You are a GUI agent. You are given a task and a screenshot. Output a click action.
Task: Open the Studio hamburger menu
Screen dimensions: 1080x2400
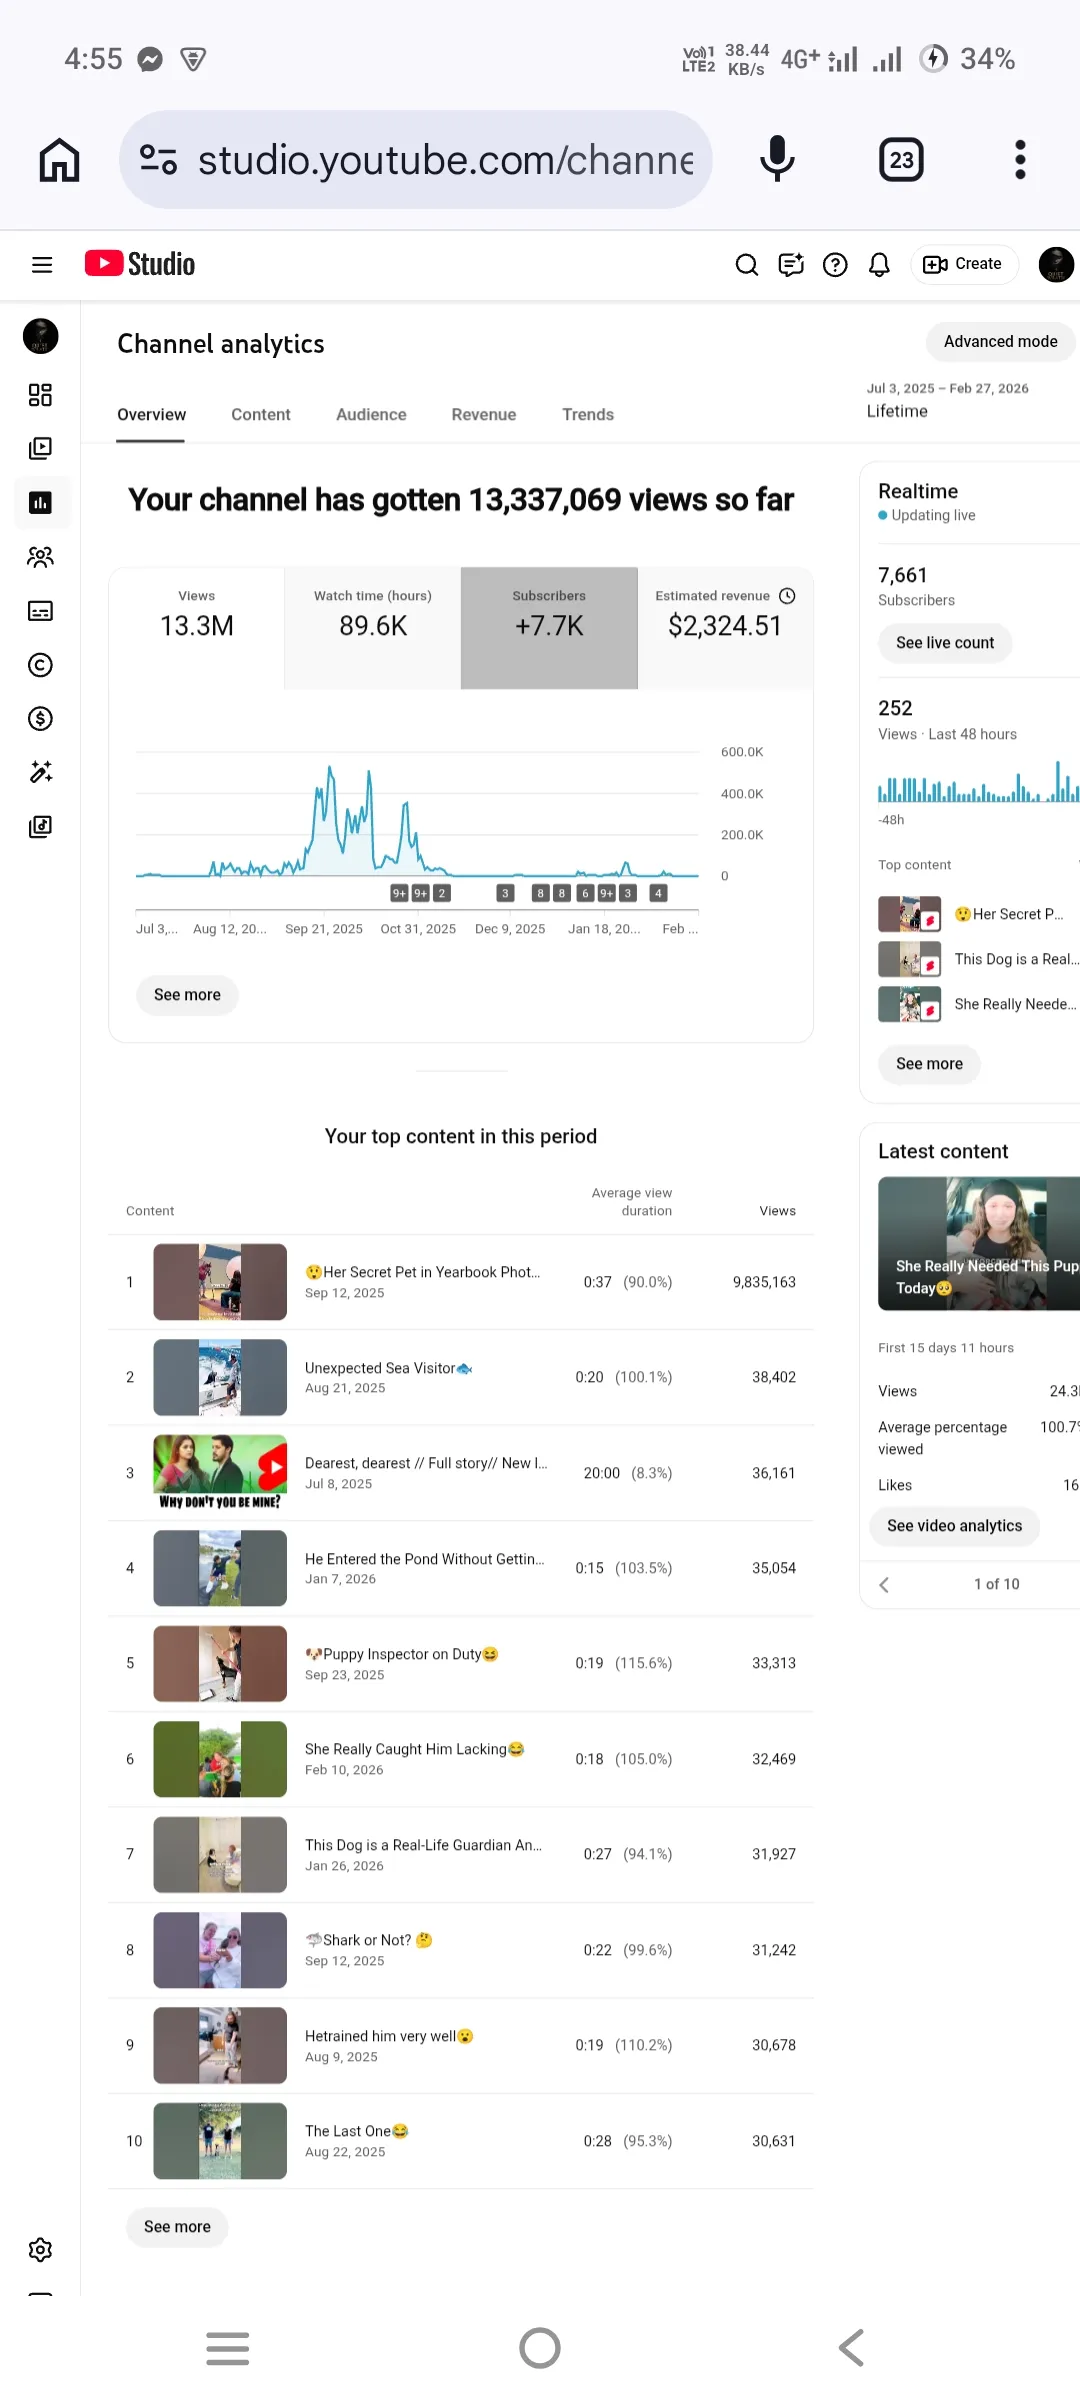coord(42,264)
